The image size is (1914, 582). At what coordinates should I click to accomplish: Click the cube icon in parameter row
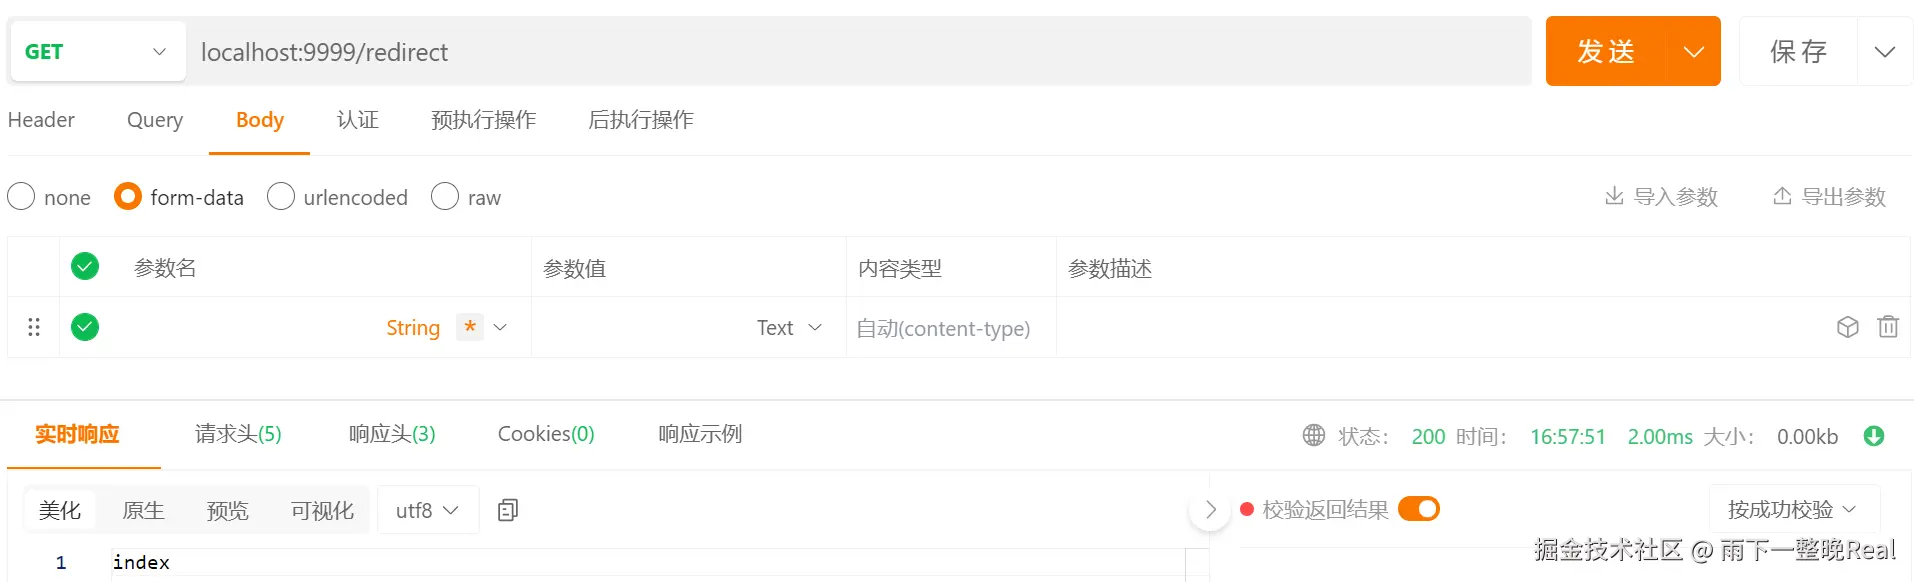pyautogui.click(x=1847, y=327)
